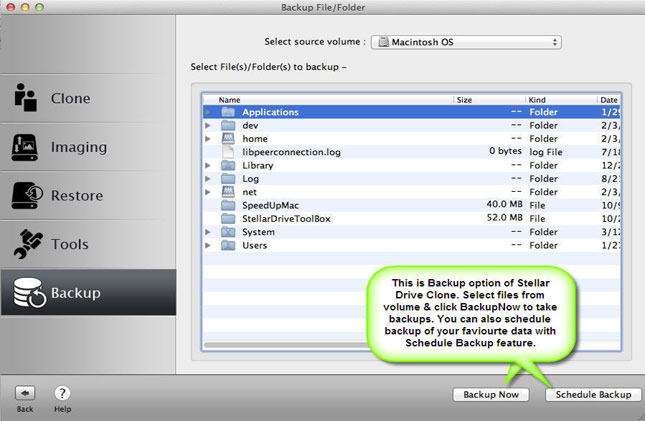The image size is (645, 421).
Task: Click the Back label
Action: [25, 409]
